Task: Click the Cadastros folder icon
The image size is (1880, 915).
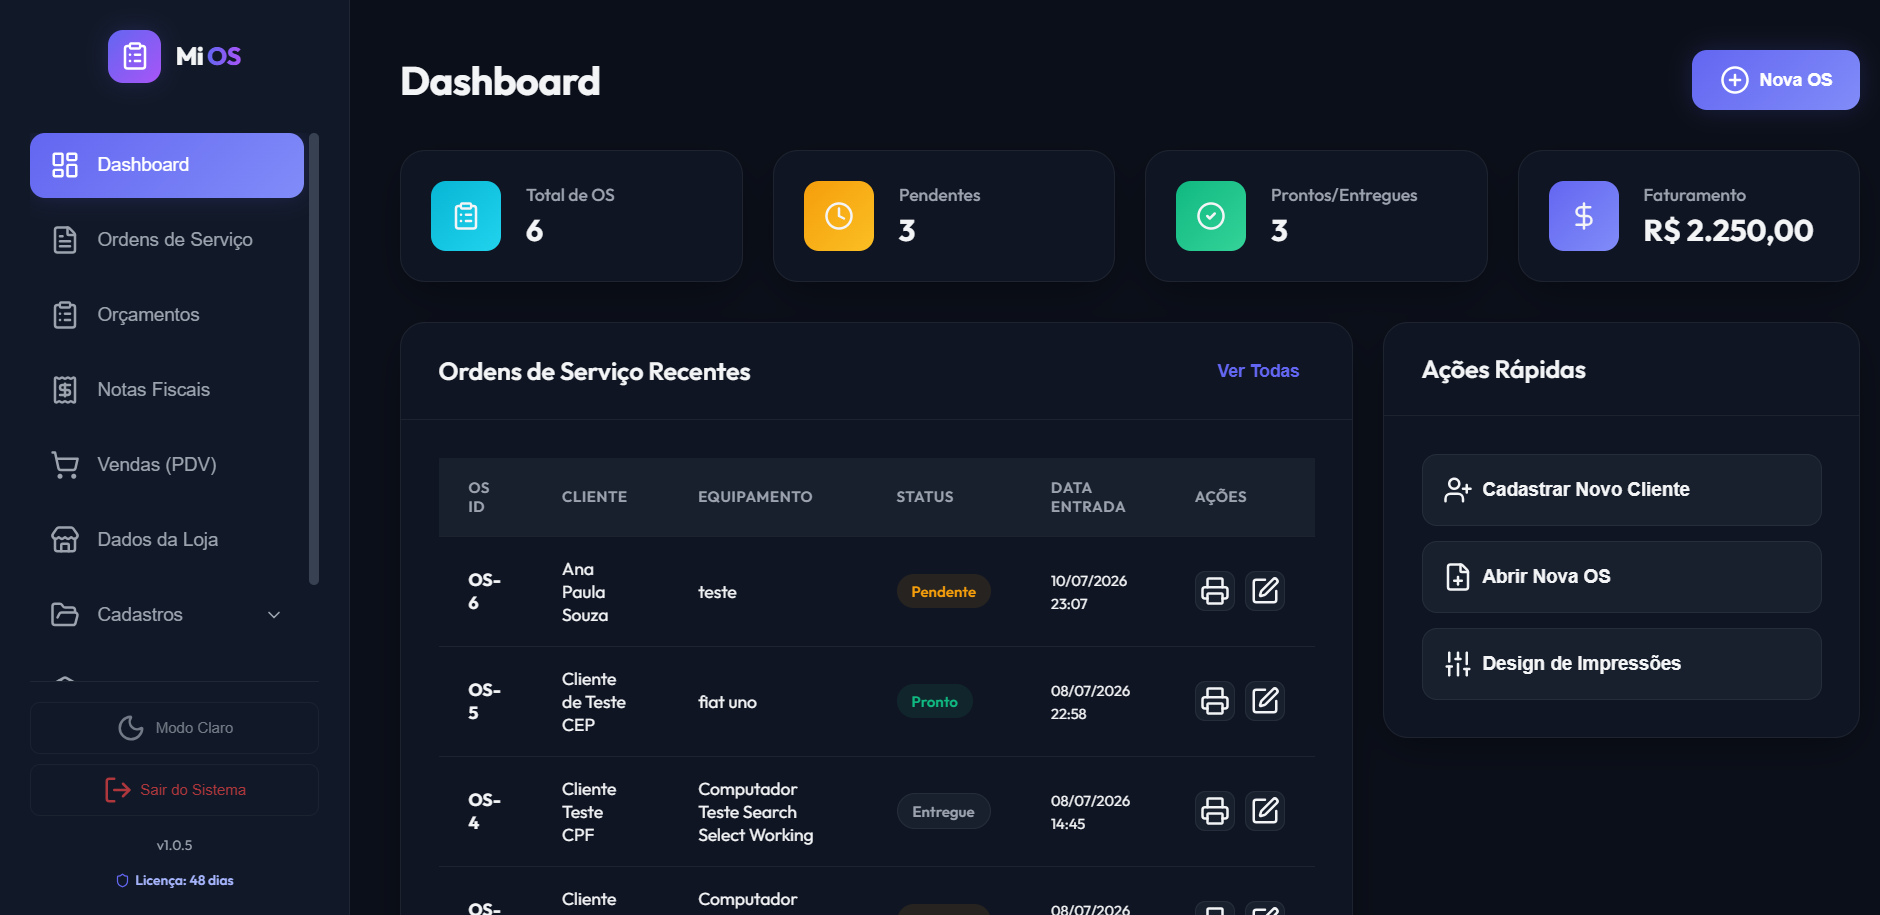Action: point(65,614)
